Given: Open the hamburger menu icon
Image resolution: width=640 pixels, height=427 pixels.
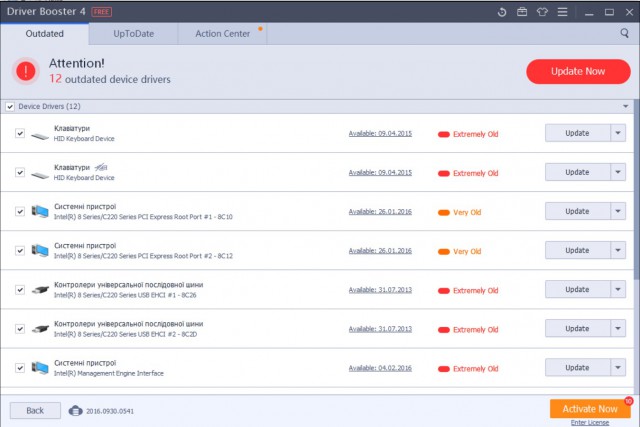Looking at the screenshot, I should click(562, 12).
